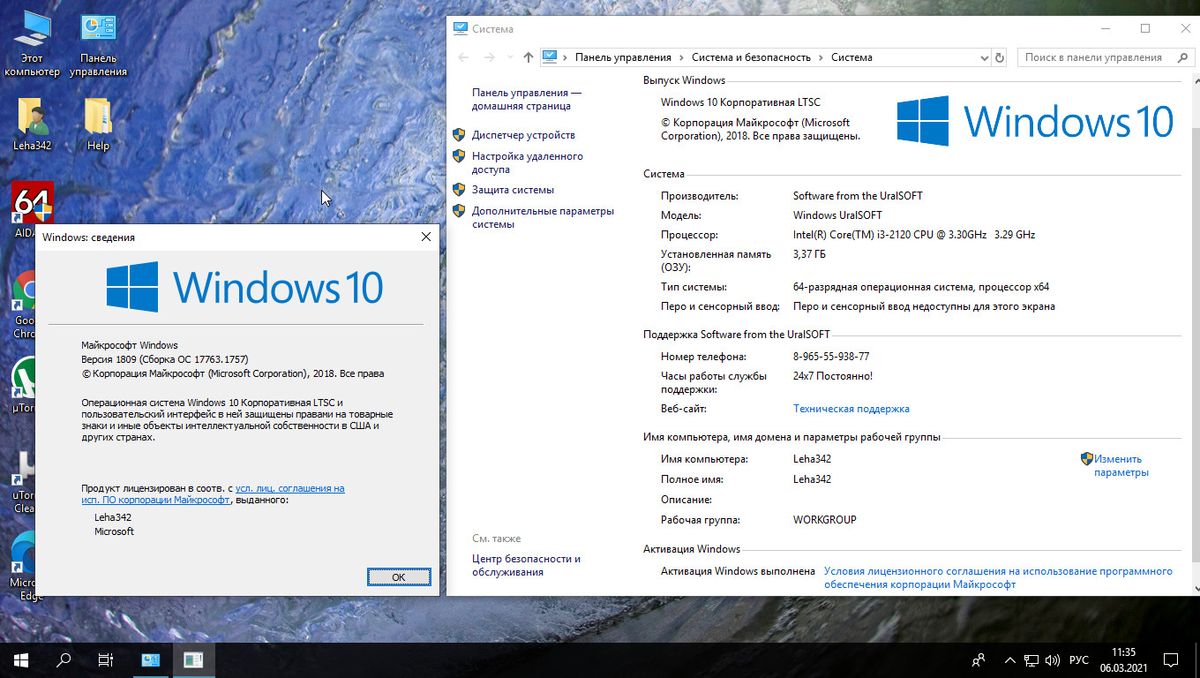Open the Action Center notifications icon
Viewport: 1200px width, 678px height.
(1171, 661)
